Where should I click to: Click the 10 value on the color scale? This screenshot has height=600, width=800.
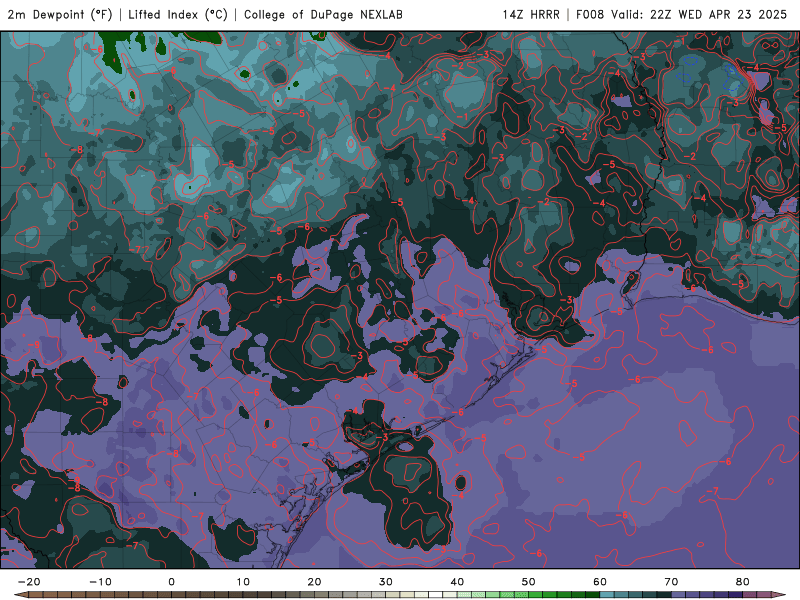click(x=243, y=582)
